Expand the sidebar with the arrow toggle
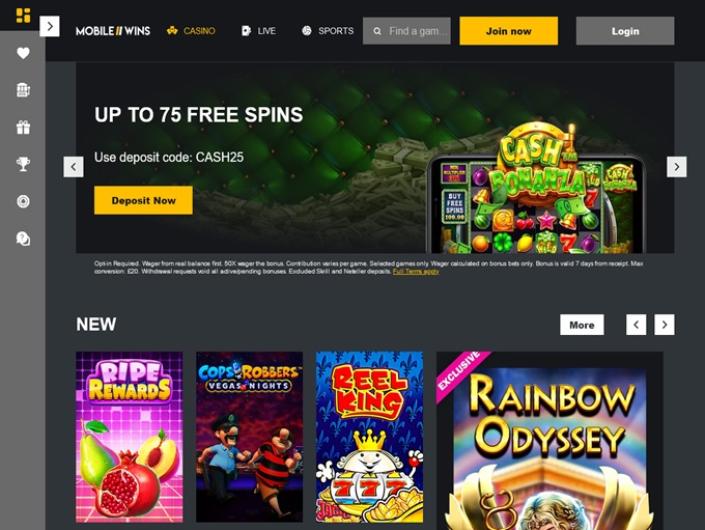Screen dimensions: 705x530 (49, 27)
